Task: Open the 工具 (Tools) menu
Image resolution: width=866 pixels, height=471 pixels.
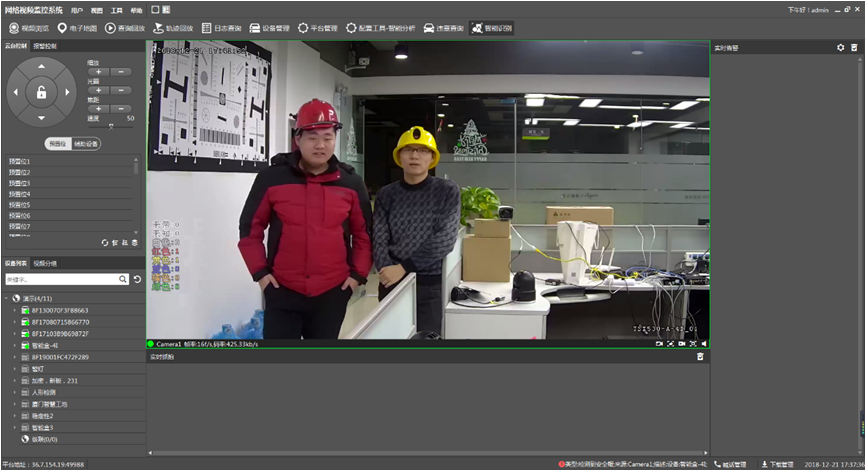Action: point(117,10)
